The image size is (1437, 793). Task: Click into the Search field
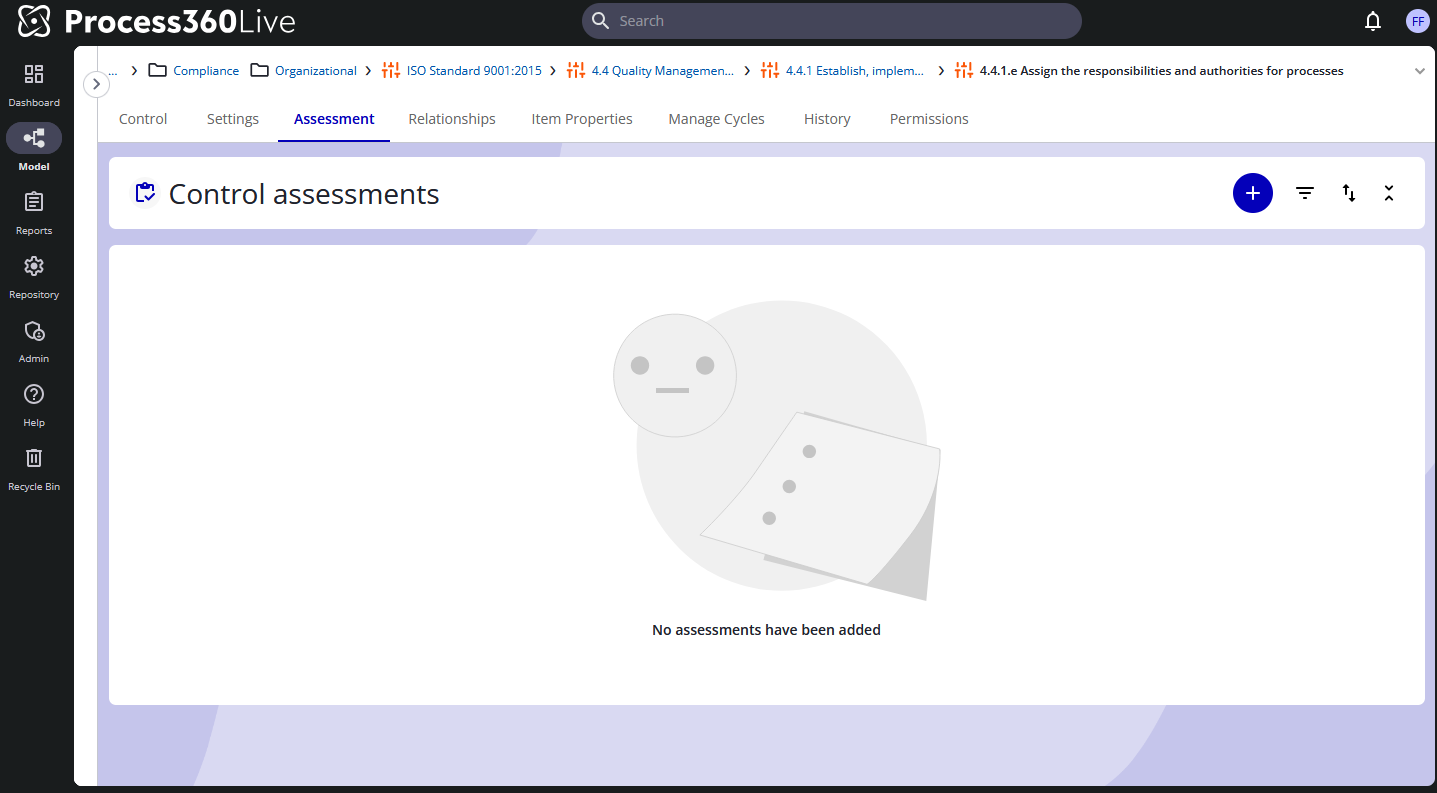click(x=832, y=21)
